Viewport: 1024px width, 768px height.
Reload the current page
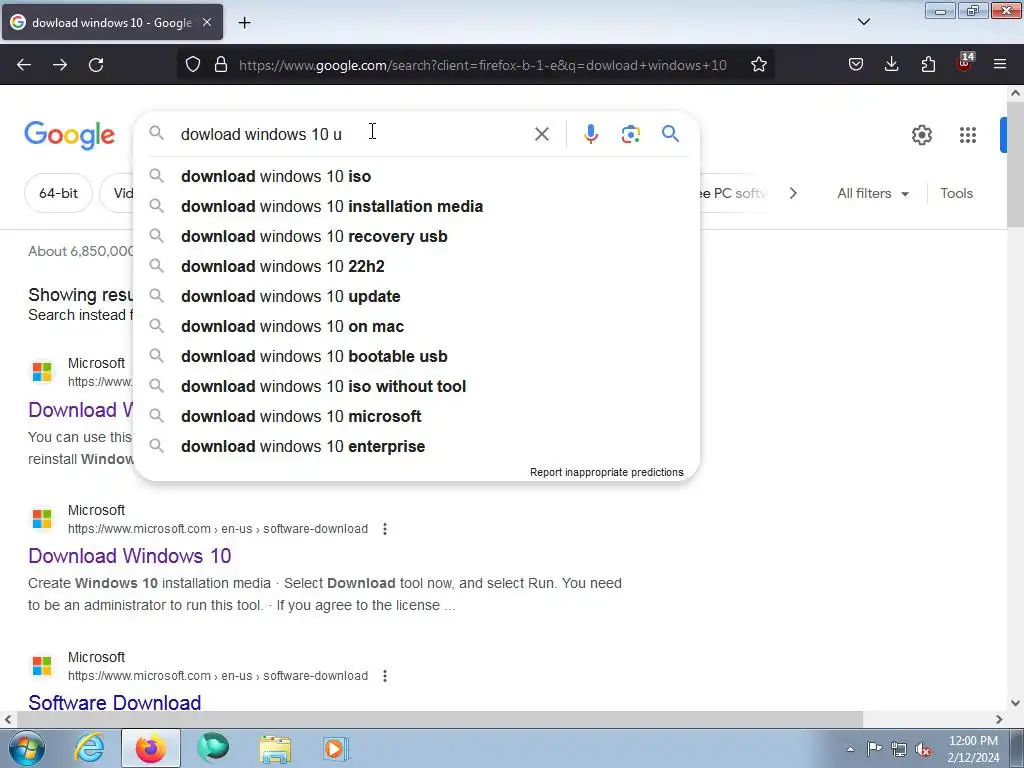pyautogui.click(x=96, y=65)
